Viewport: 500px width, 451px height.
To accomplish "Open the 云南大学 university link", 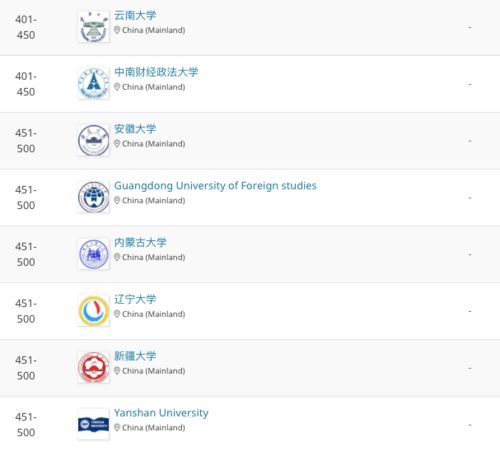I will [x=135, y=15].
